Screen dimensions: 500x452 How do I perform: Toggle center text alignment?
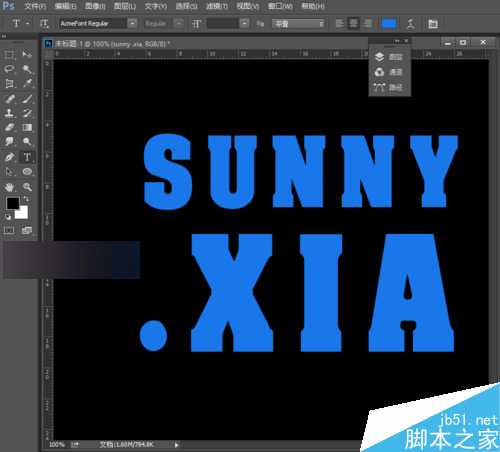(x=353, y=24)
